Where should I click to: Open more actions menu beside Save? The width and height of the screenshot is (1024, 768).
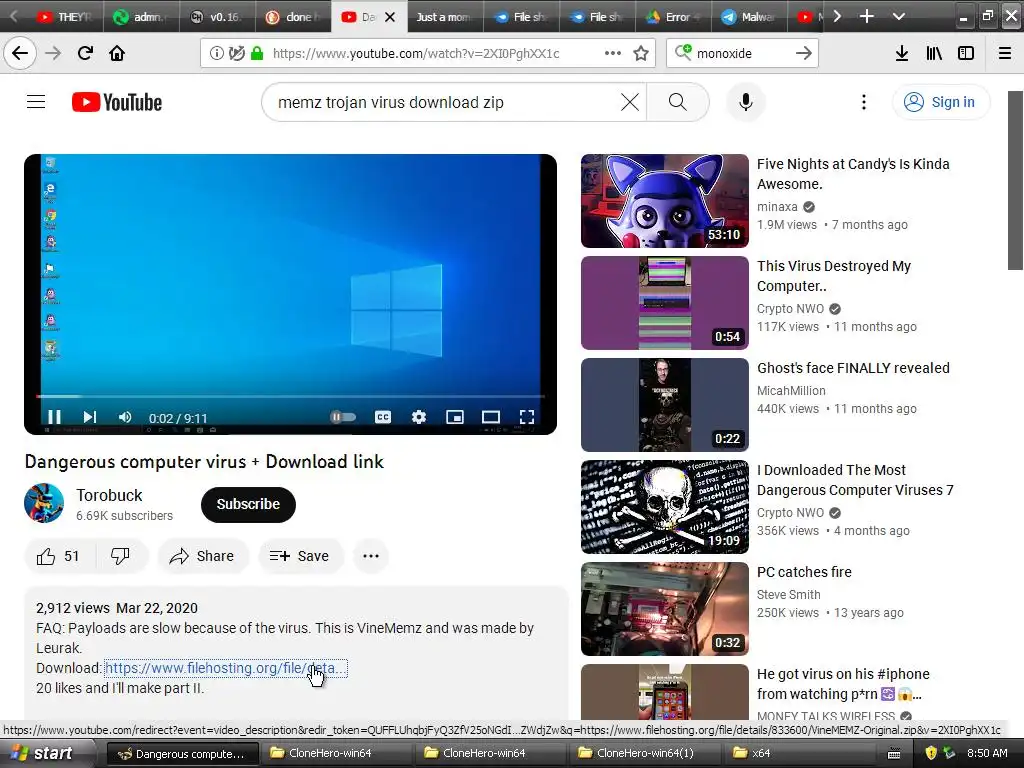pos(371,556)
